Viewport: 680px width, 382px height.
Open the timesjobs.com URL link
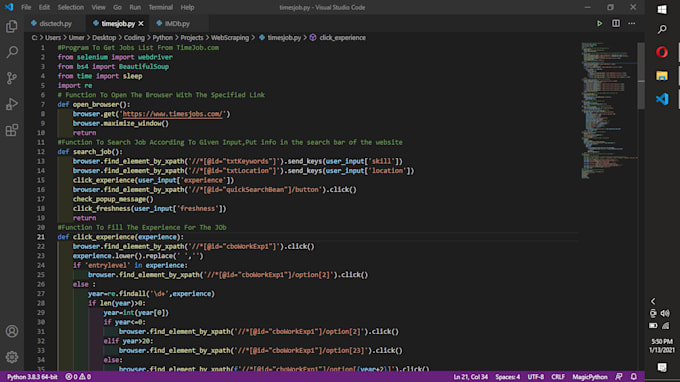pyautogui.click(x=173, y=114)
